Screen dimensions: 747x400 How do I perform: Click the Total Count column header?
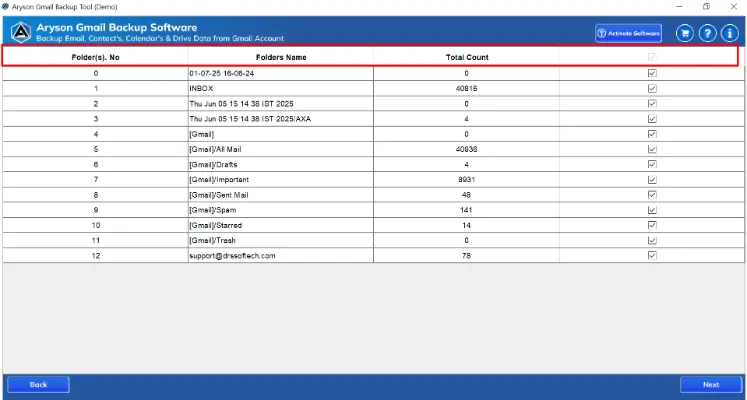(x=467, y=57)
